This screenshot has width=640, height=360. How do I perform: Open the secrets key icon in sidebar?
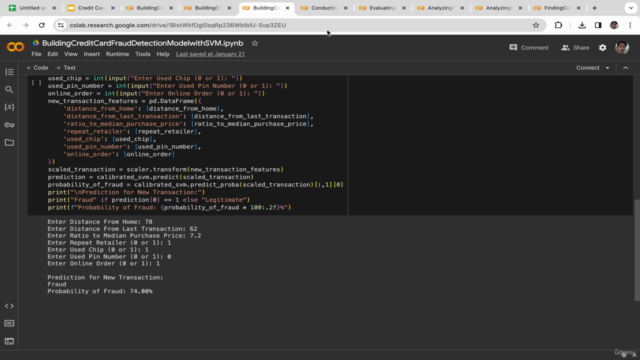9,124
